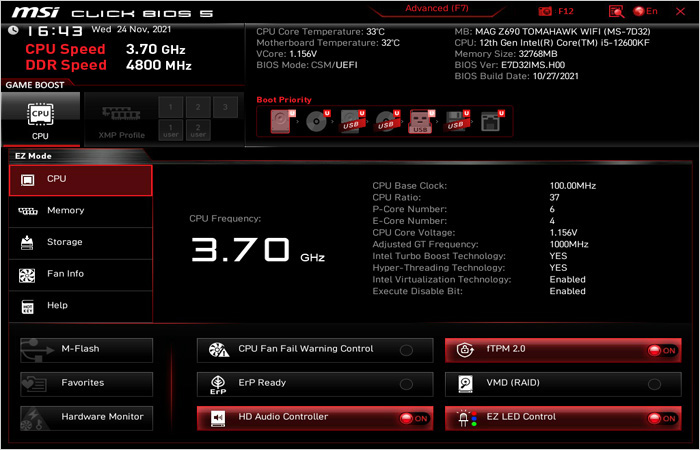The image size is (700, 450).
Task: Select XMP user profile 2
Action: coord(198,130)
